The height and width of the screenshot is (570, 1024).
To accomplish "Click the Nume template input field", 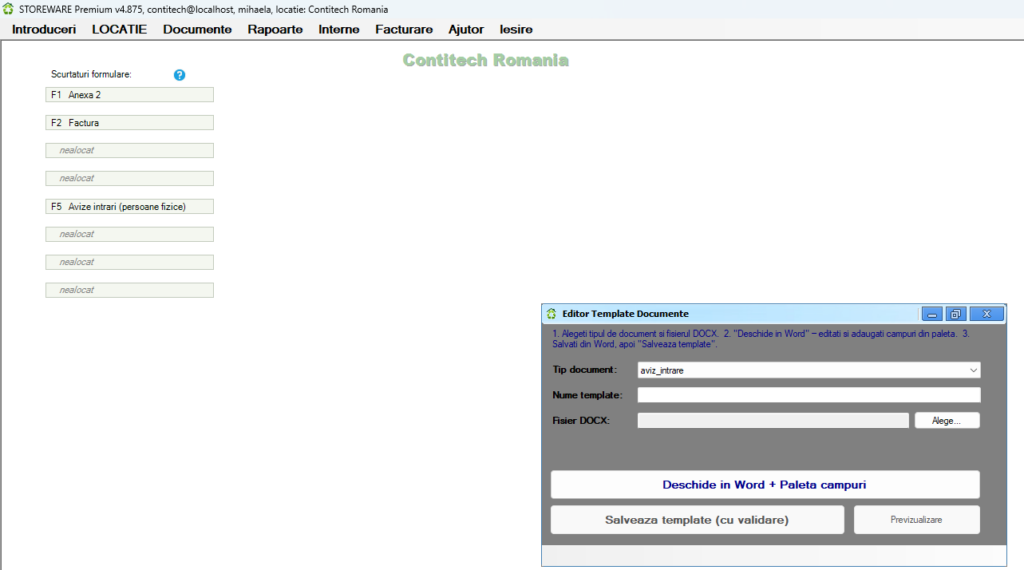I will (x=808, y=395).
